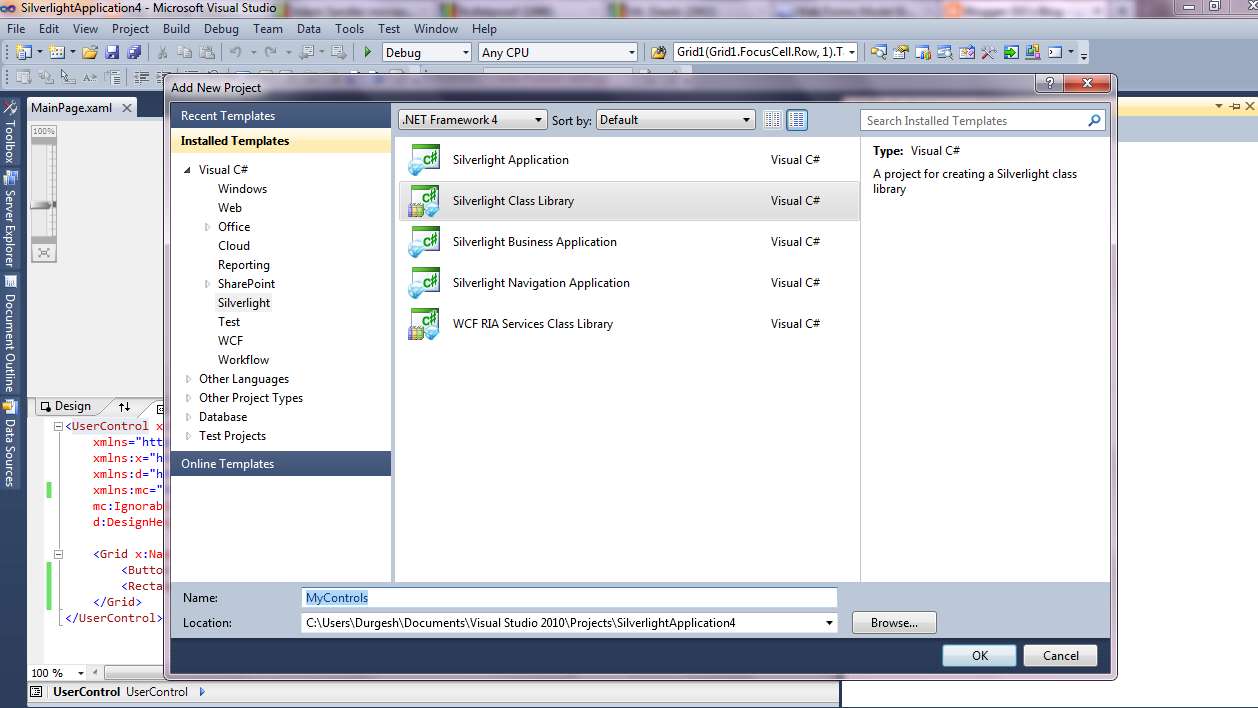This screenshot has height=708, width=1258.
Task: Click the dialog's Help question mark button
Action: [x=1048, y=85]
